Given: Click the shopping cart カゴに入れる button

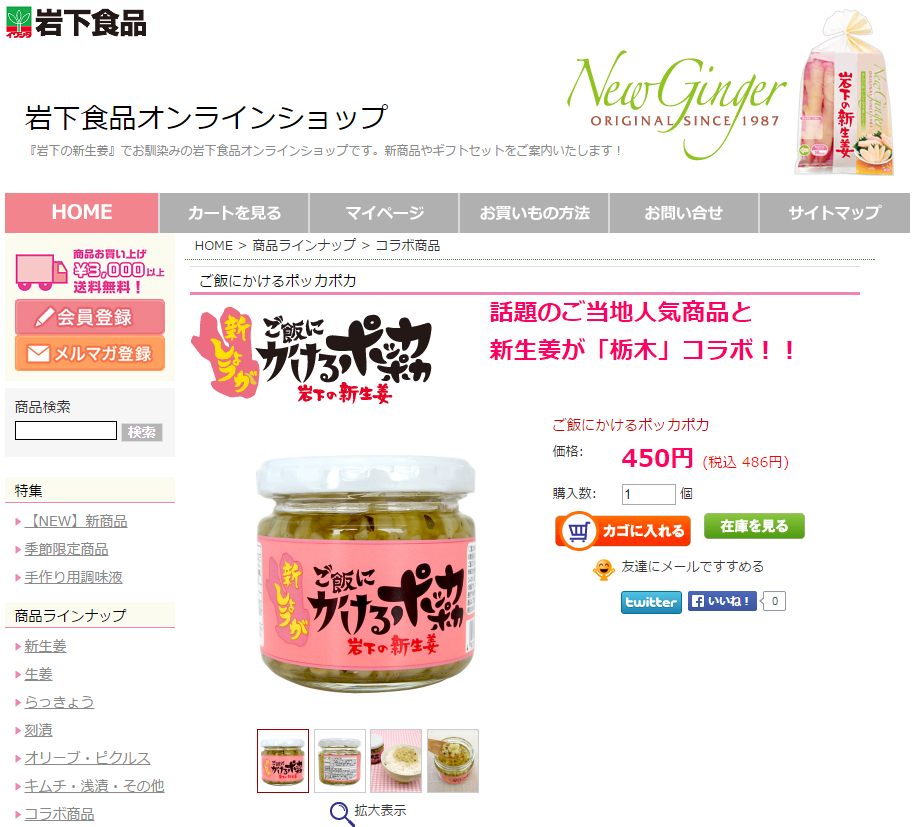Looking at the screenshot, I should (623, 530).
